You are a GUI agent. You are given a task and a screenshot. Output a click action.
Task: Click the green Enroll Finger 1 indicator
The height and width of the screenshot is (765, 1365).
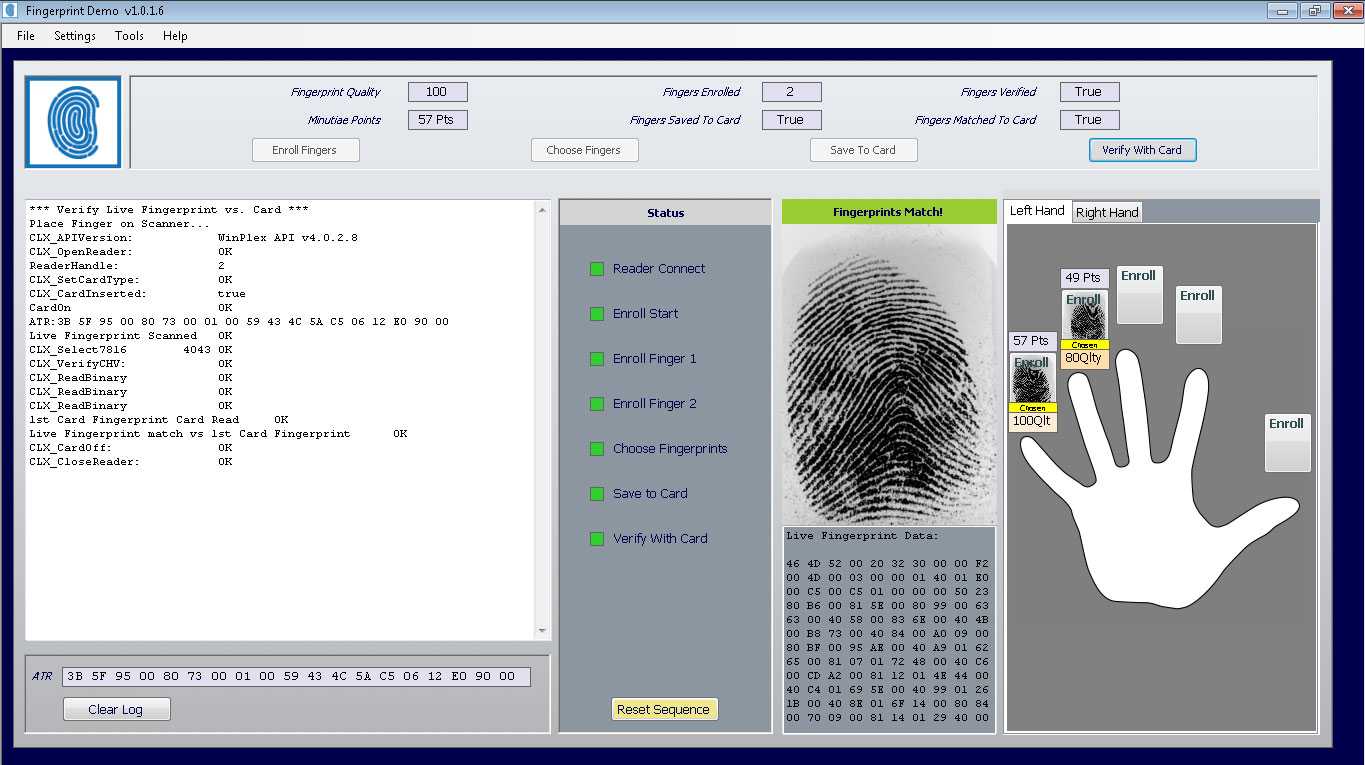(597, 359)
